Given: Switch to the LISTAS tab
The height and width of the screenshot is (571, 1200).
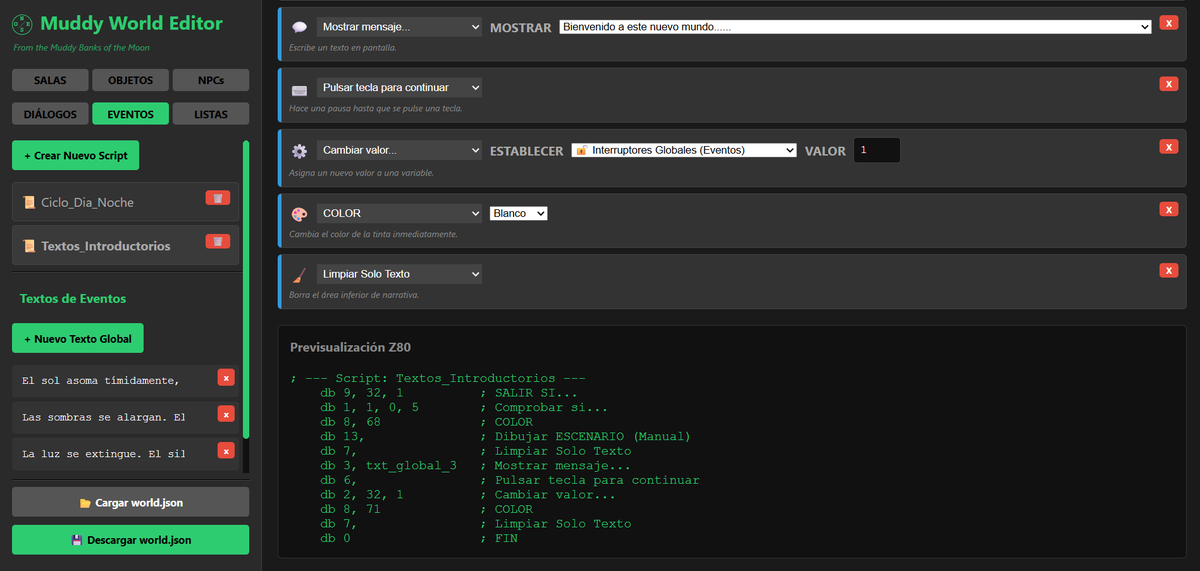Looking at the screenshot, I should (211, 114).
